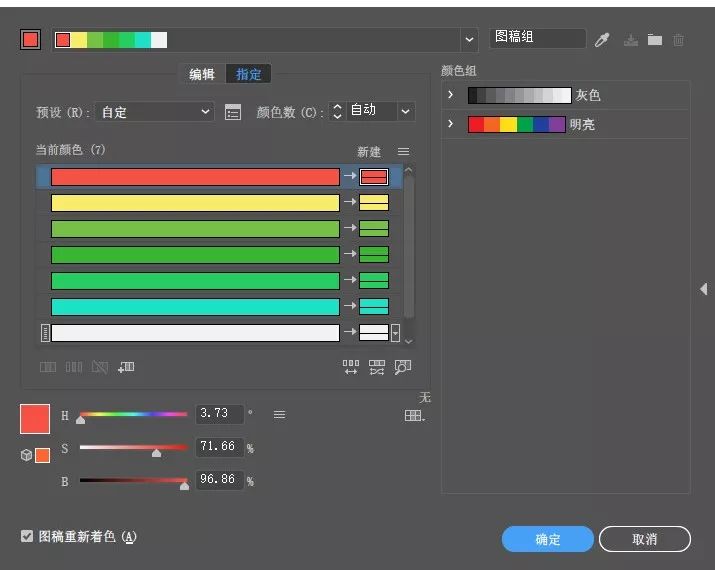715x570 pixels.
Task: Click the find color in artwork magnifier icon
Action: click(x=403, y=367)
